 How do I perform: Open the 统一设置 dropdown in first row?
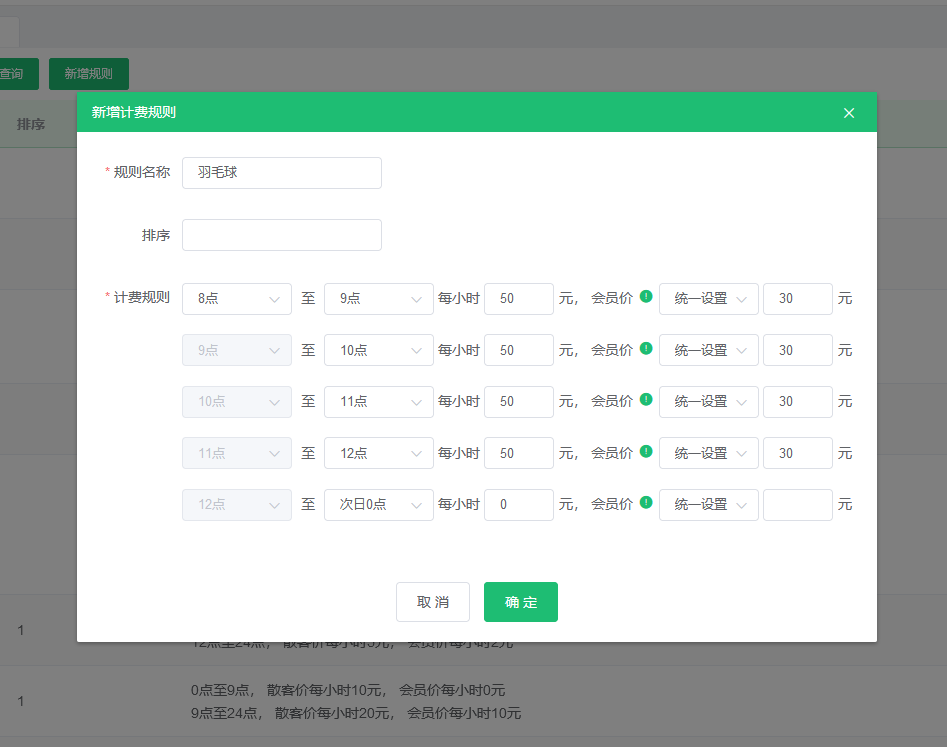coord(708,299)
